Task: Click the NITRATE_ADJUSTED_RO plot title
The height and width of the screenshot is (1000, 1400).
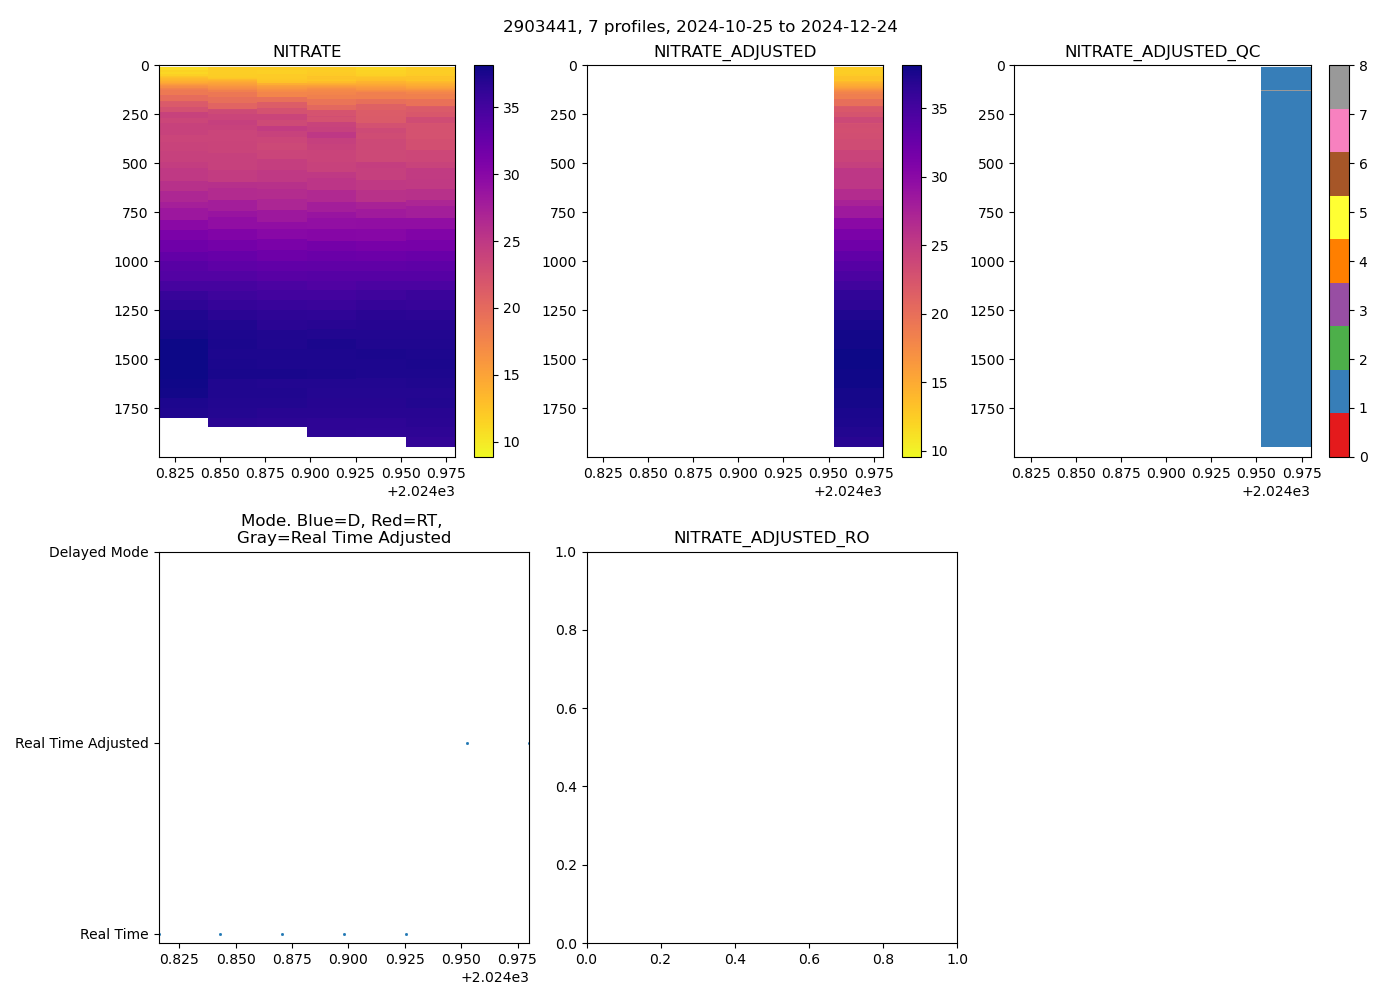Action: [x=771, y=538]
